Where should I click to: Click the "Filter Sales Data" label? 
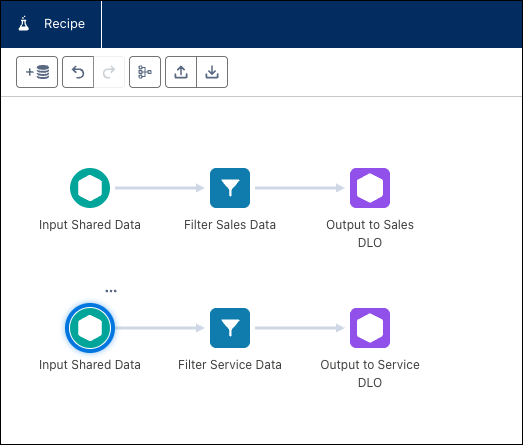click(x=230, y=225)
